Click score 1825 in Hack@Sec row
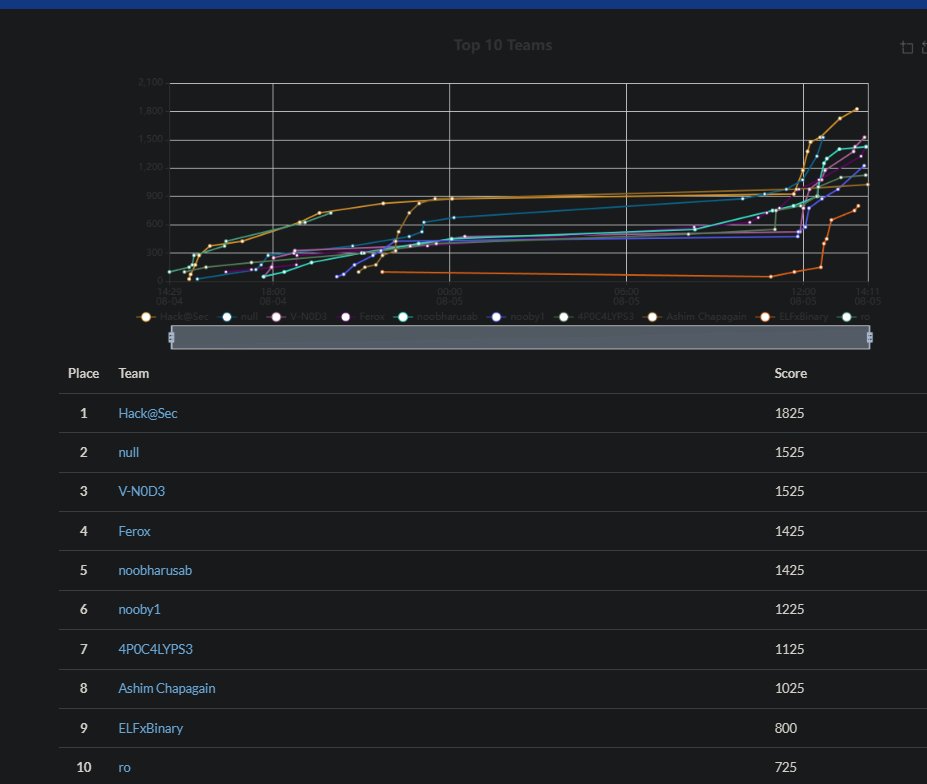The width and height of the screenshot is (927, 784). pos(789,413)
